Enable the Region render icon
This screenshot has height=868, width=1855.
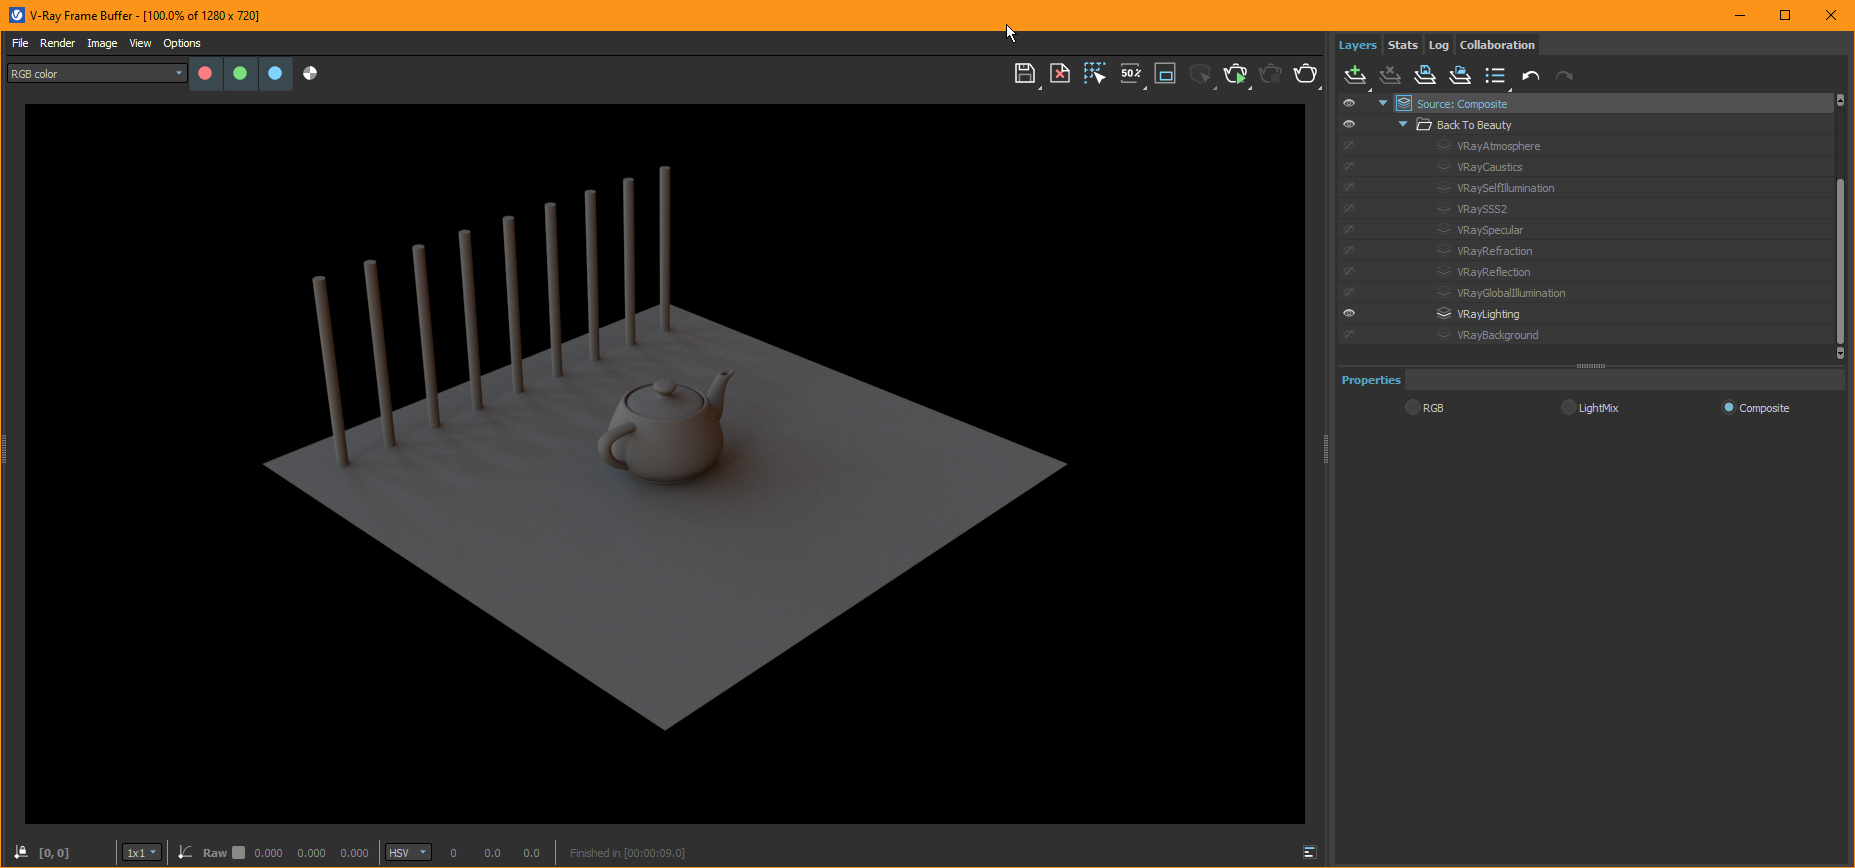click(1165, 73)
